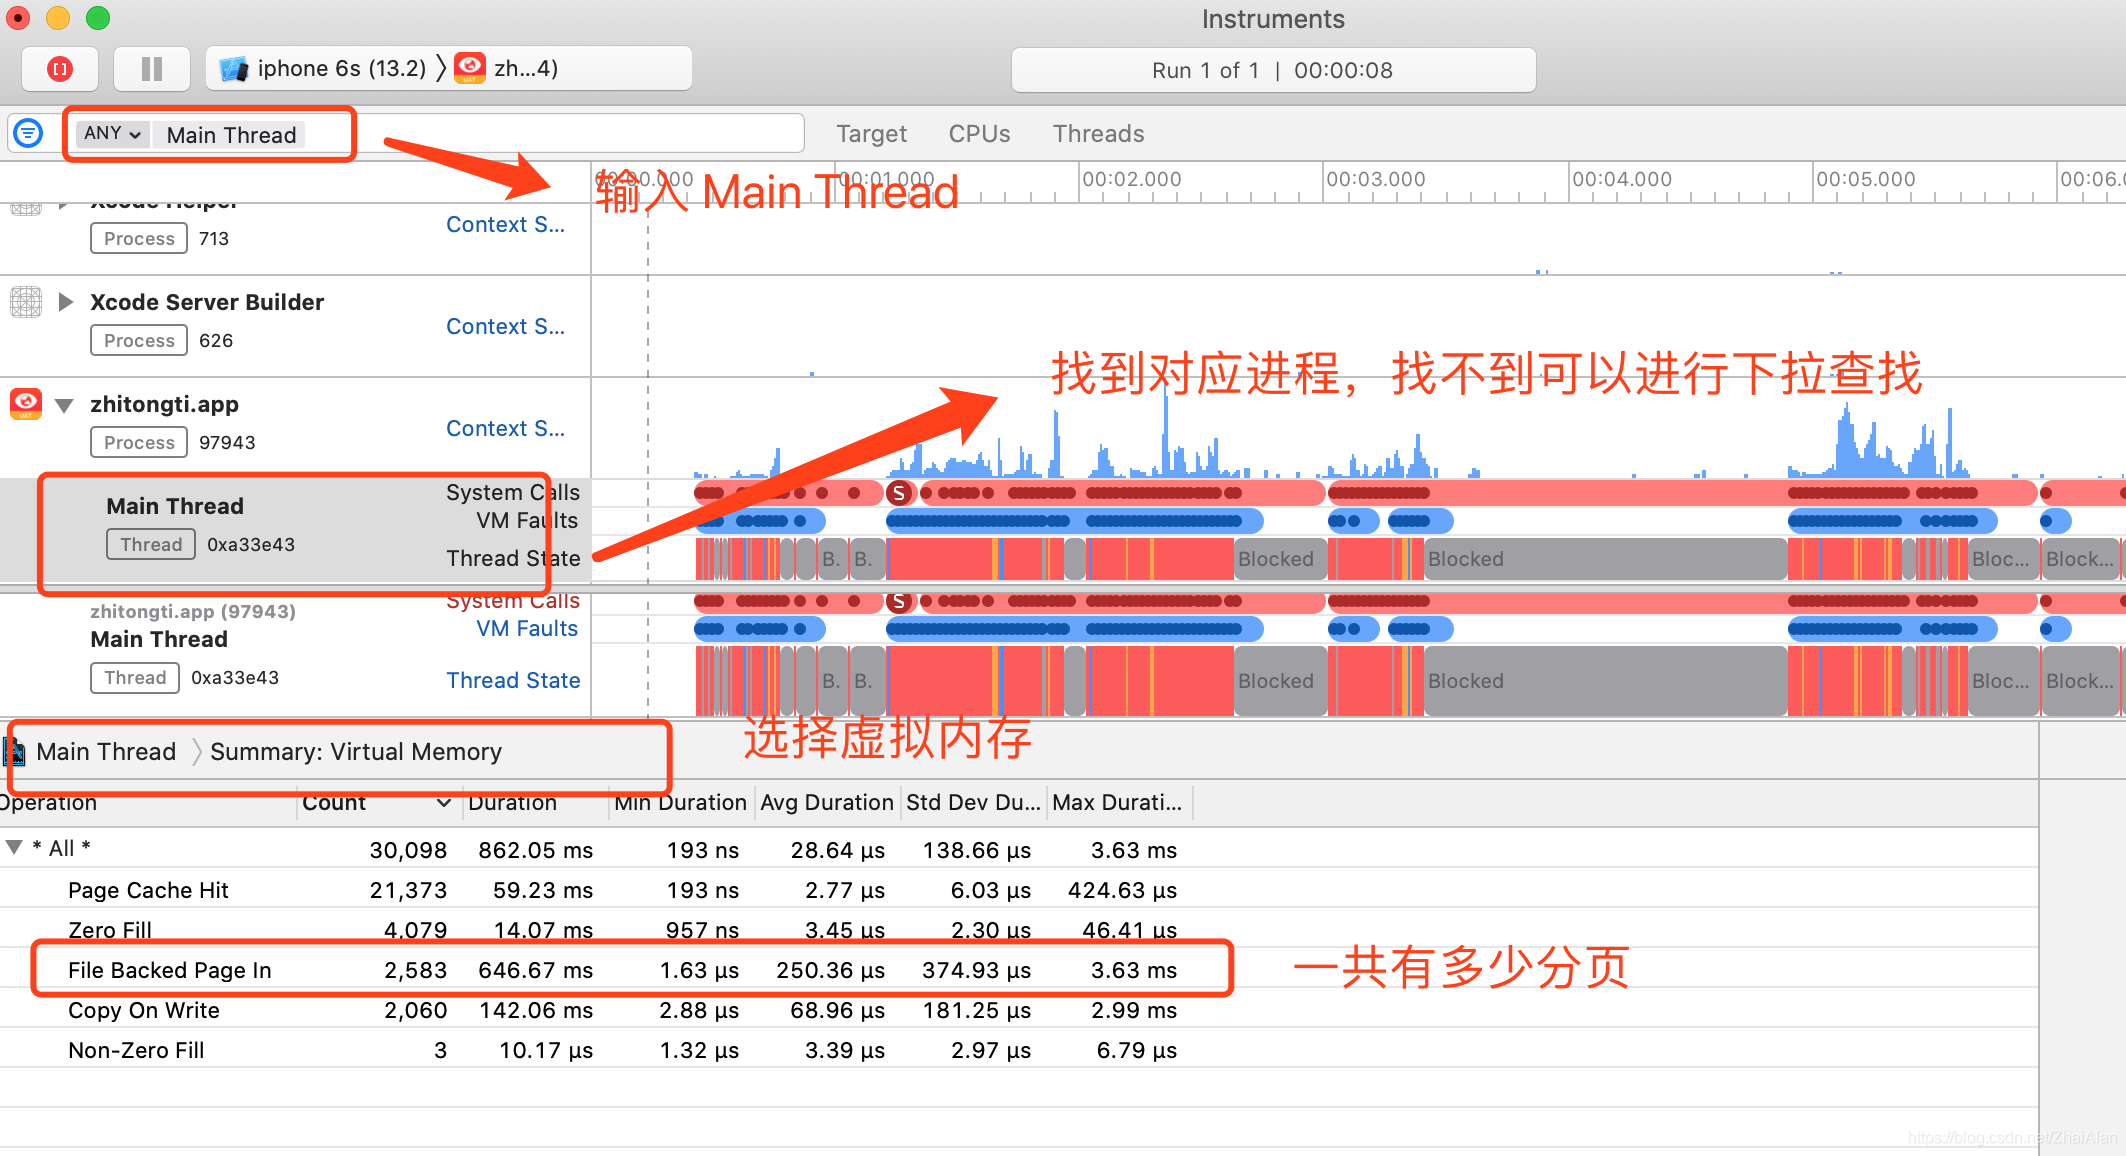Click the red S marker on timeline

pyautogui.click(x=899, y=493)
